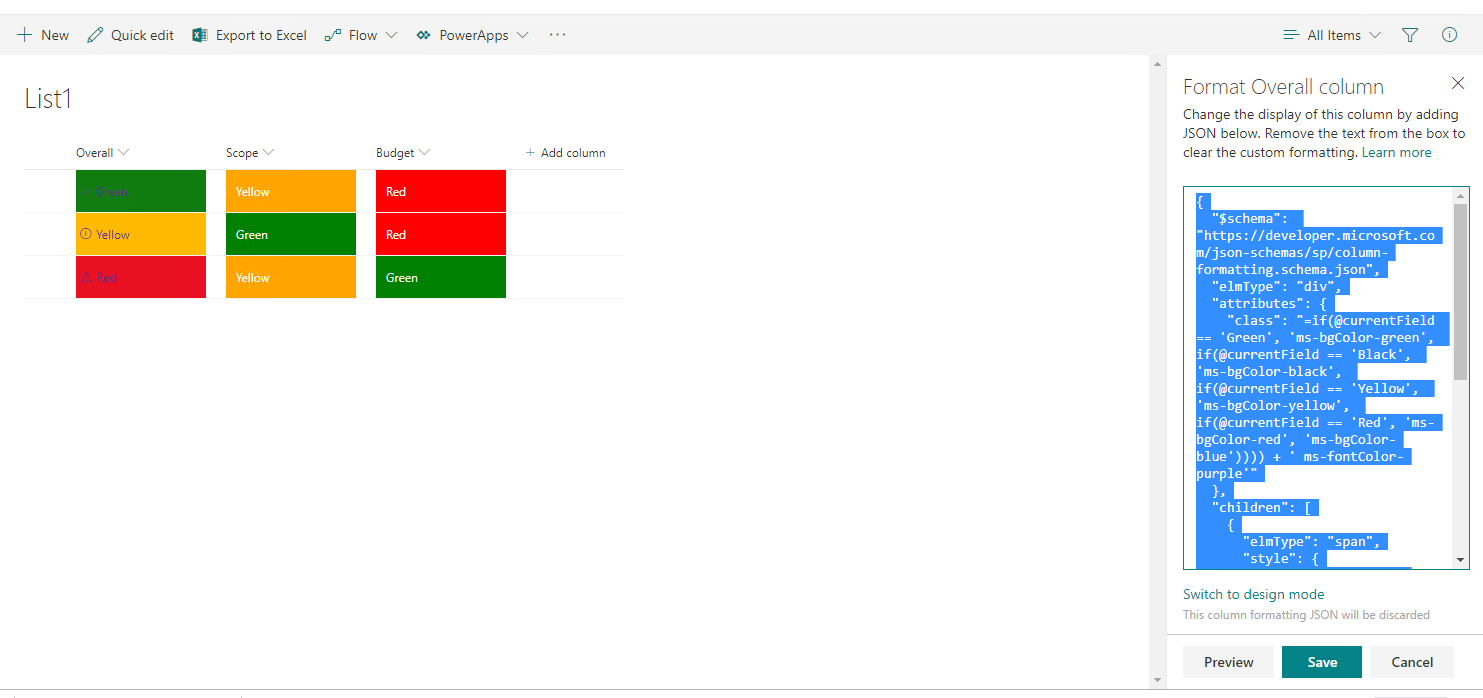Click the Add column header
Viewport: 1483px width, 698px height.
[566, 153]
